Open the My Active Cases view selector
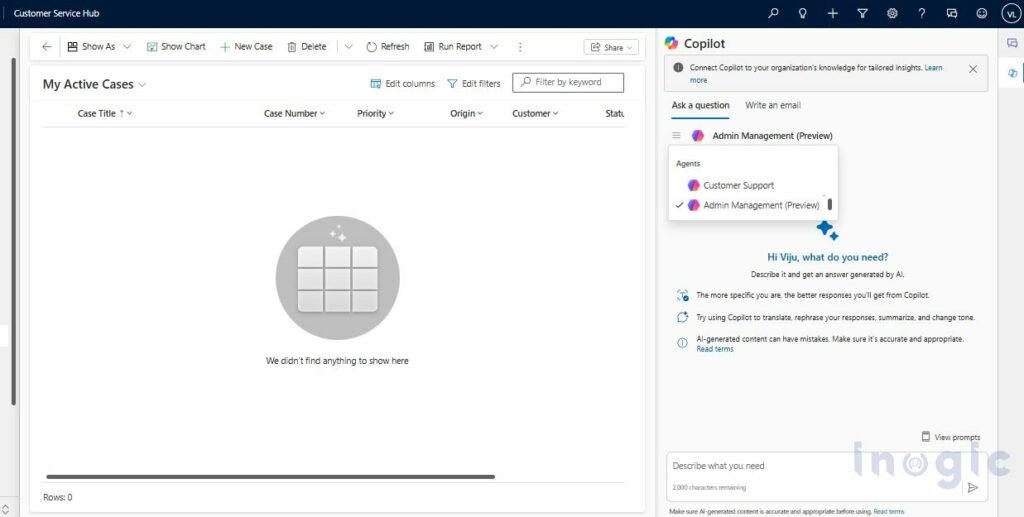 click(x=95, y=84)
